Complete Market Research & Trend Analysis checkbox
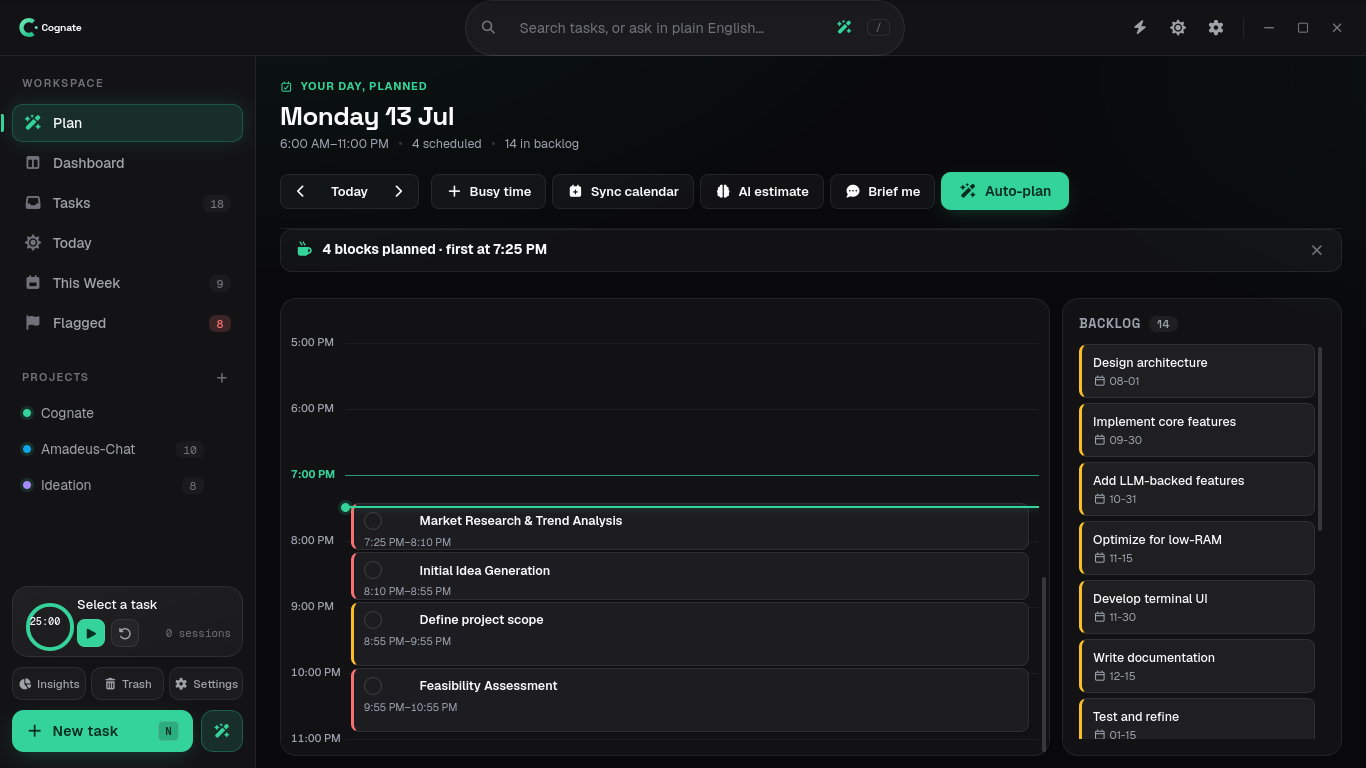 point(373,521)
